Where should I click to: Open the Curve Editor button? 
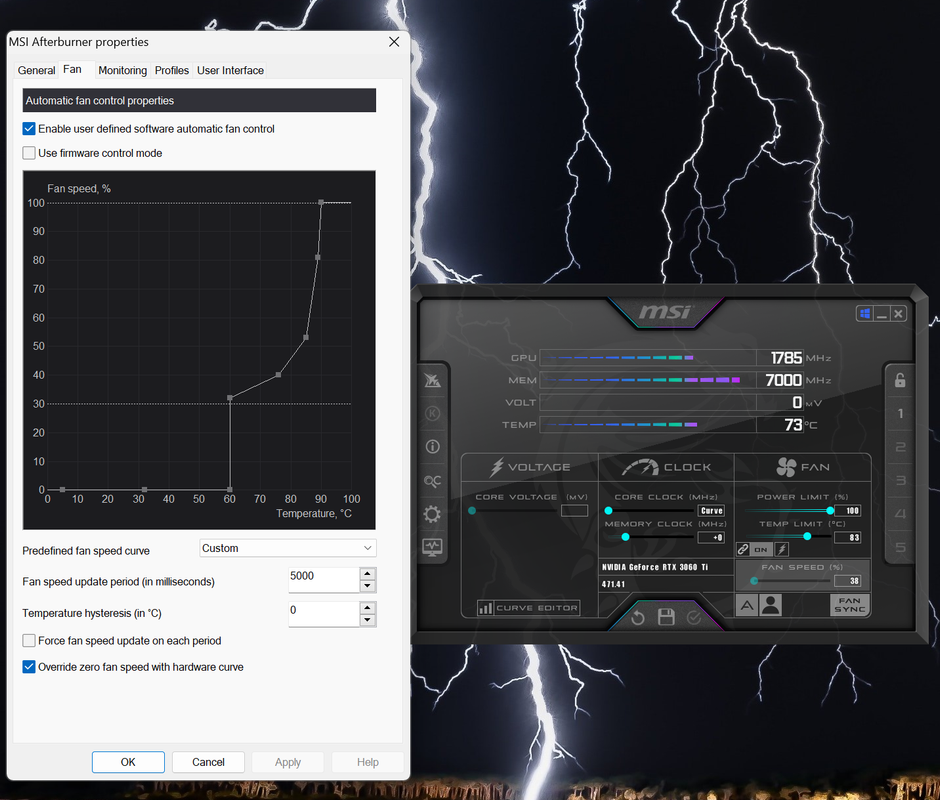pos(529,608)
